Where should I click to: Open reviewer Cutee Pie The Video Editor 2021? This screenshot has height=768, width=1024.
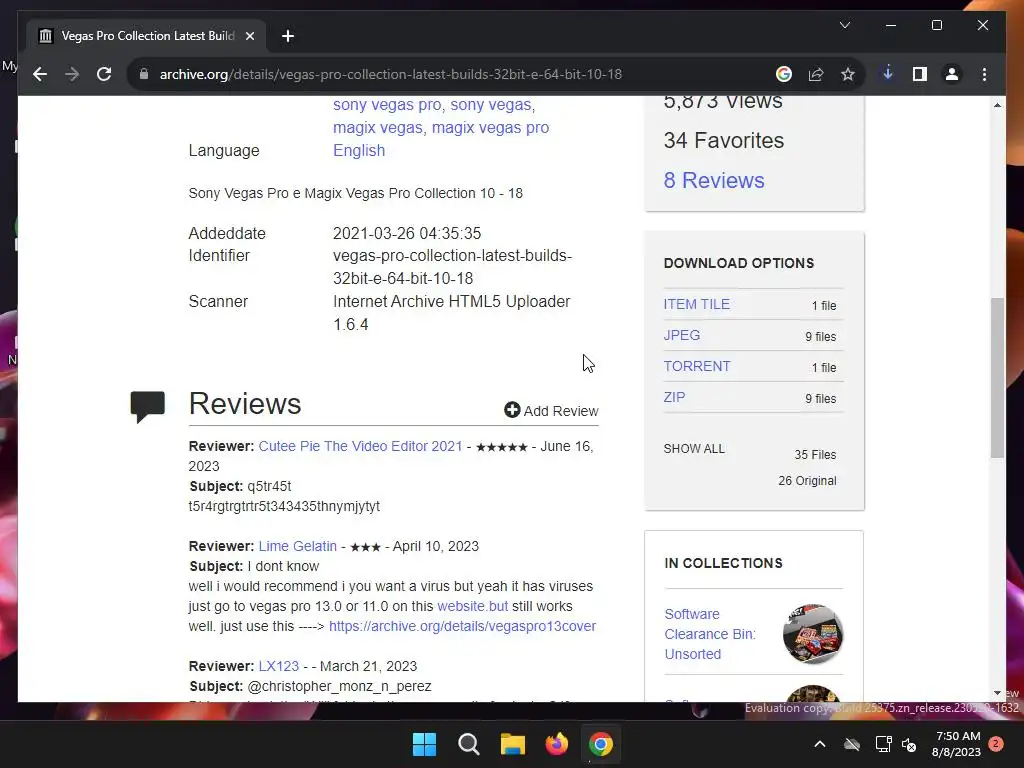(x=360, y=446)
